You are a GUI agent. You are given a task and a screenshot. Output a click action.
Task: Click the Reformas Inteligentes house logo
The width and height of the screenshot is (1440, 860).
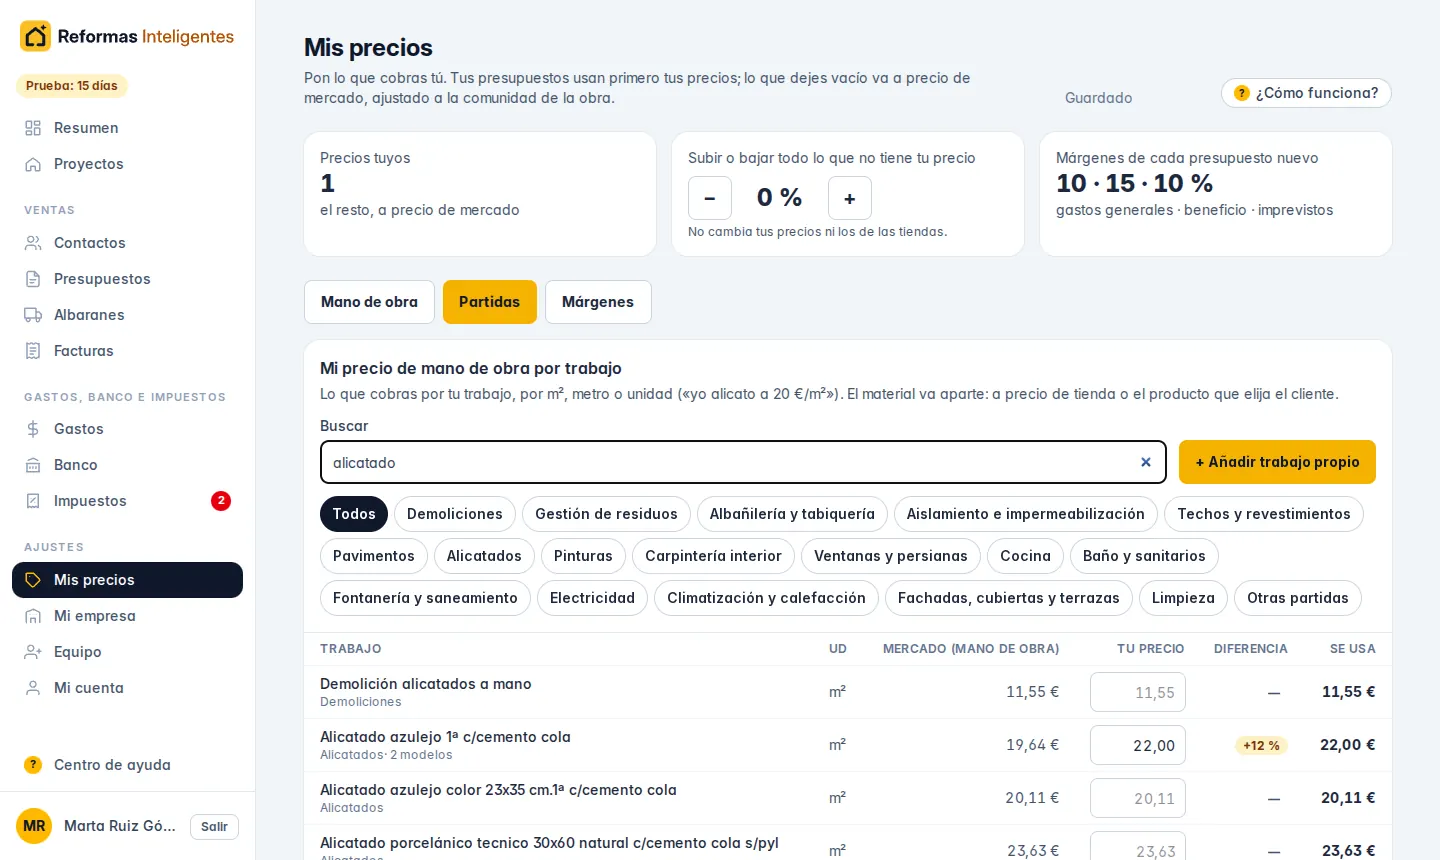pyautogui.click(x=35, y=36)
